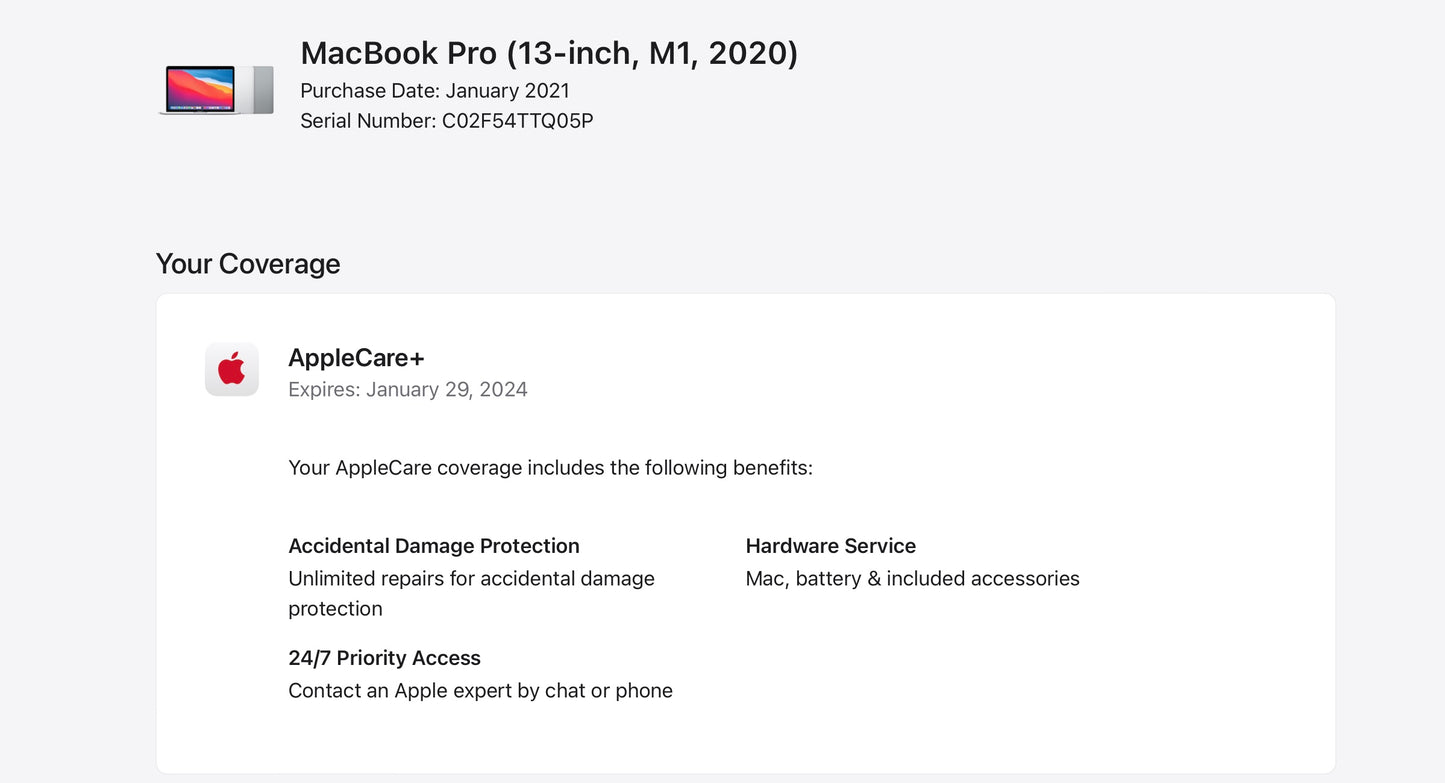Click the 'Hardware Service' benefit heading

coord(830,546)
